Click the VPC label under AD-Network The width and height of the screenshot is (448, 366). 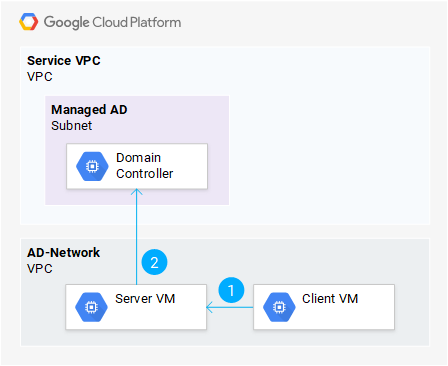[x=40, y=269]
